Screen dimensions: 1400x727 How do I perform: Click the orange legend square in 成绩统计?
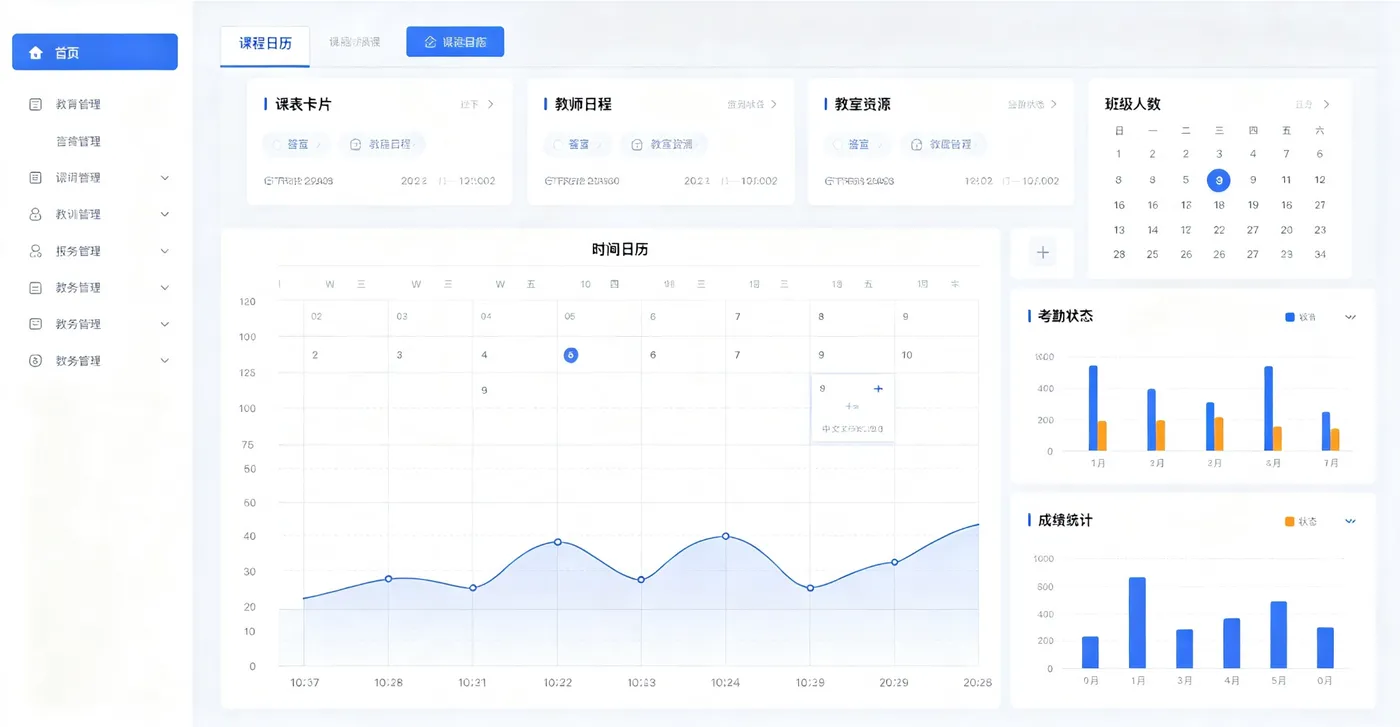click(1289, 521)
